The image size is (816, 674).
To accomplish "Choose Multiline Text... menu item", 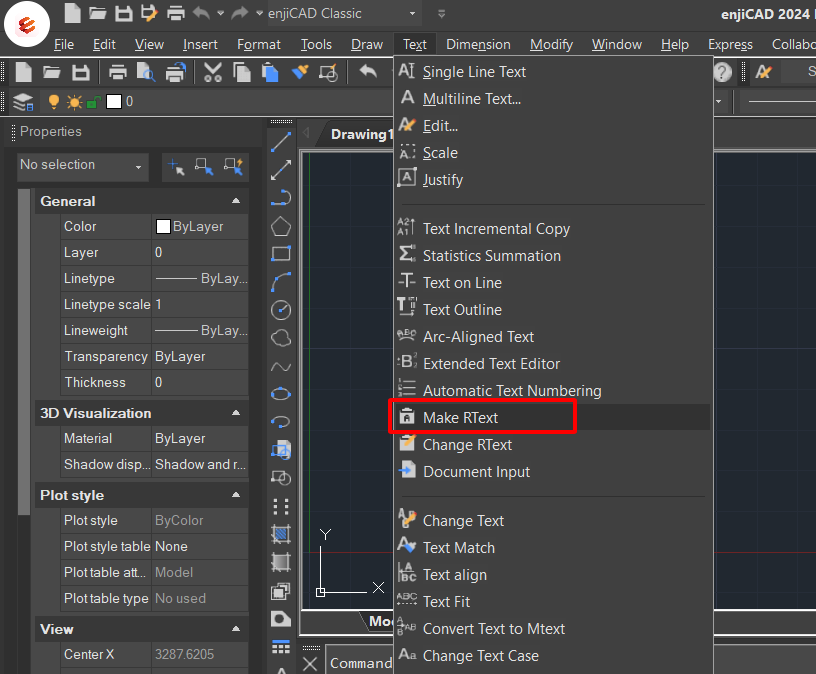I will point(552,98).
